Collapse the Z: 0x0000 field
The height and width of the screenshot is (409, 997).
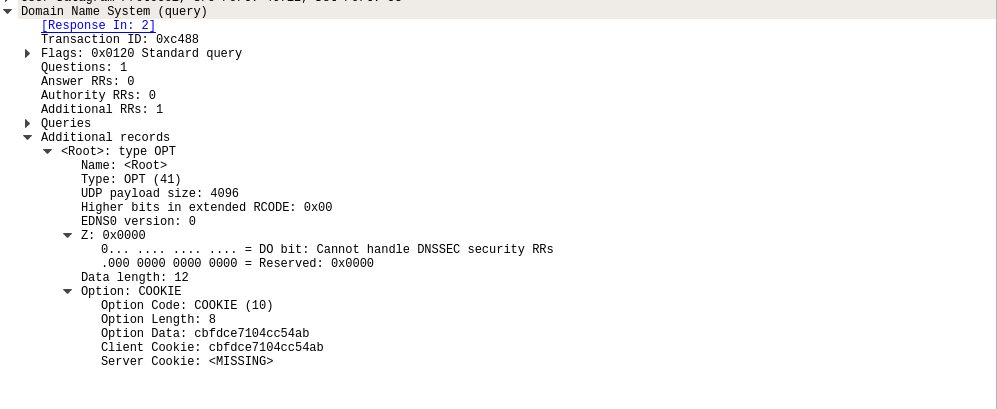pyautogui.click(x=67, y=235)
